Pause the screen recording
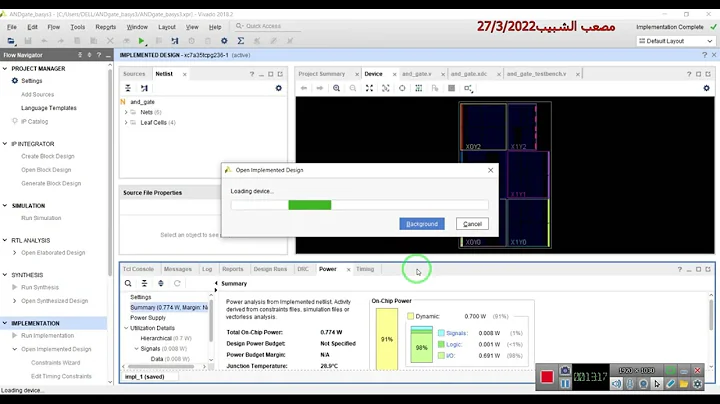The image size is (720, 404). [x=565, y=383]
